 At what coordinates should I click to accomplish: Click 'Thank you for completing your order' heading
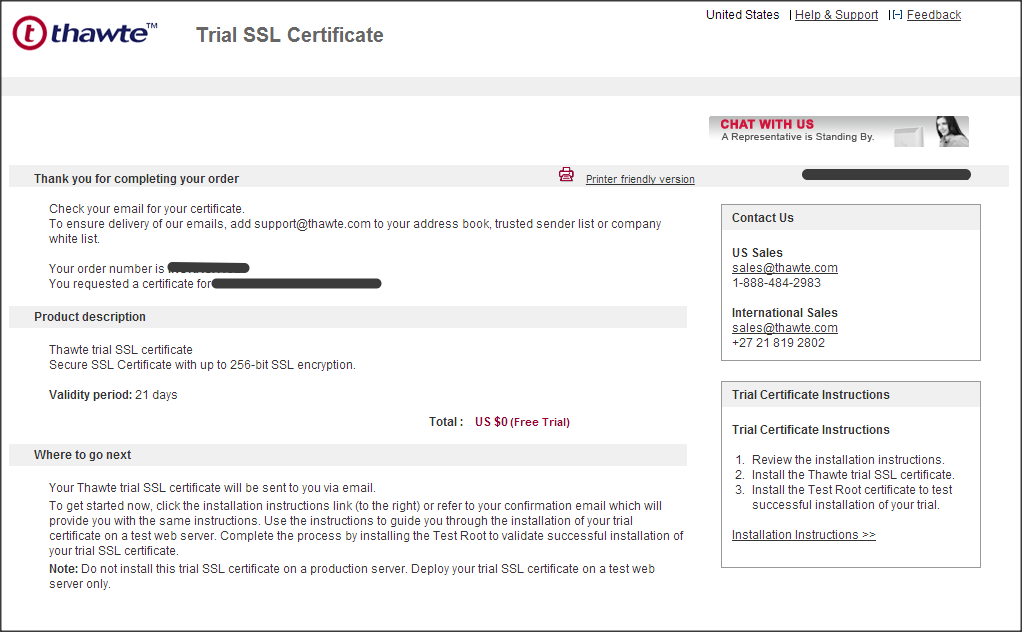click(136, 179)
